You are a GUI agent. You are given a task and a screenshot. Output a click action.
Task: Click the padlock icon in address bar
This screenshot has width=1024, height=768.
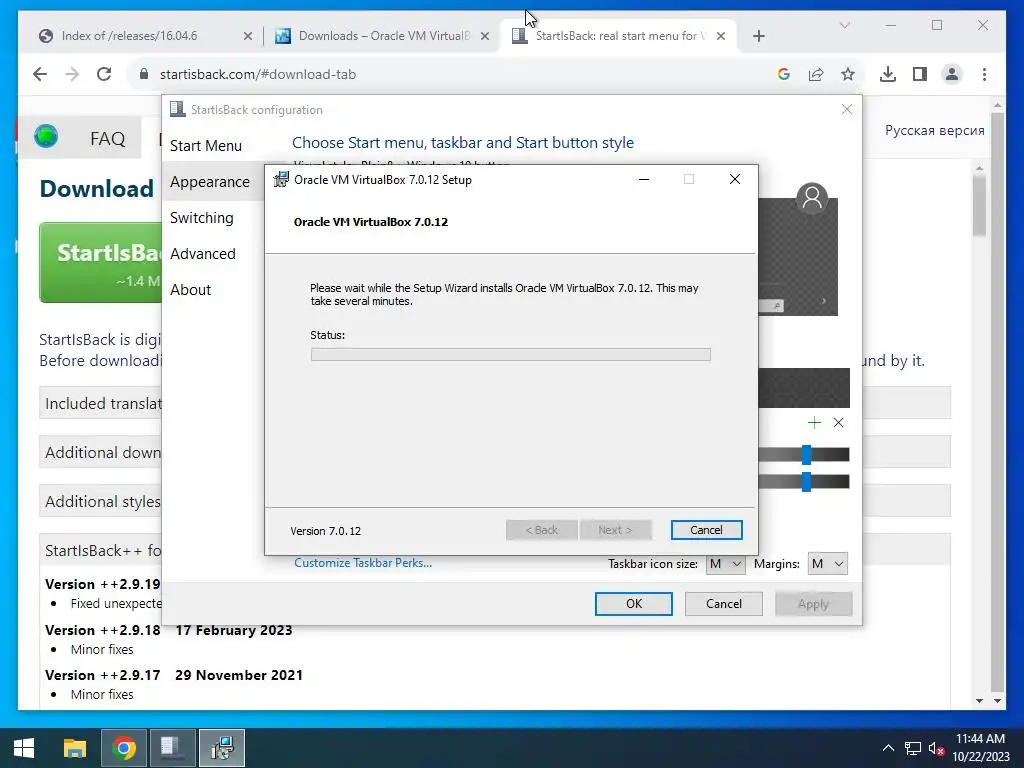point(144,74)
